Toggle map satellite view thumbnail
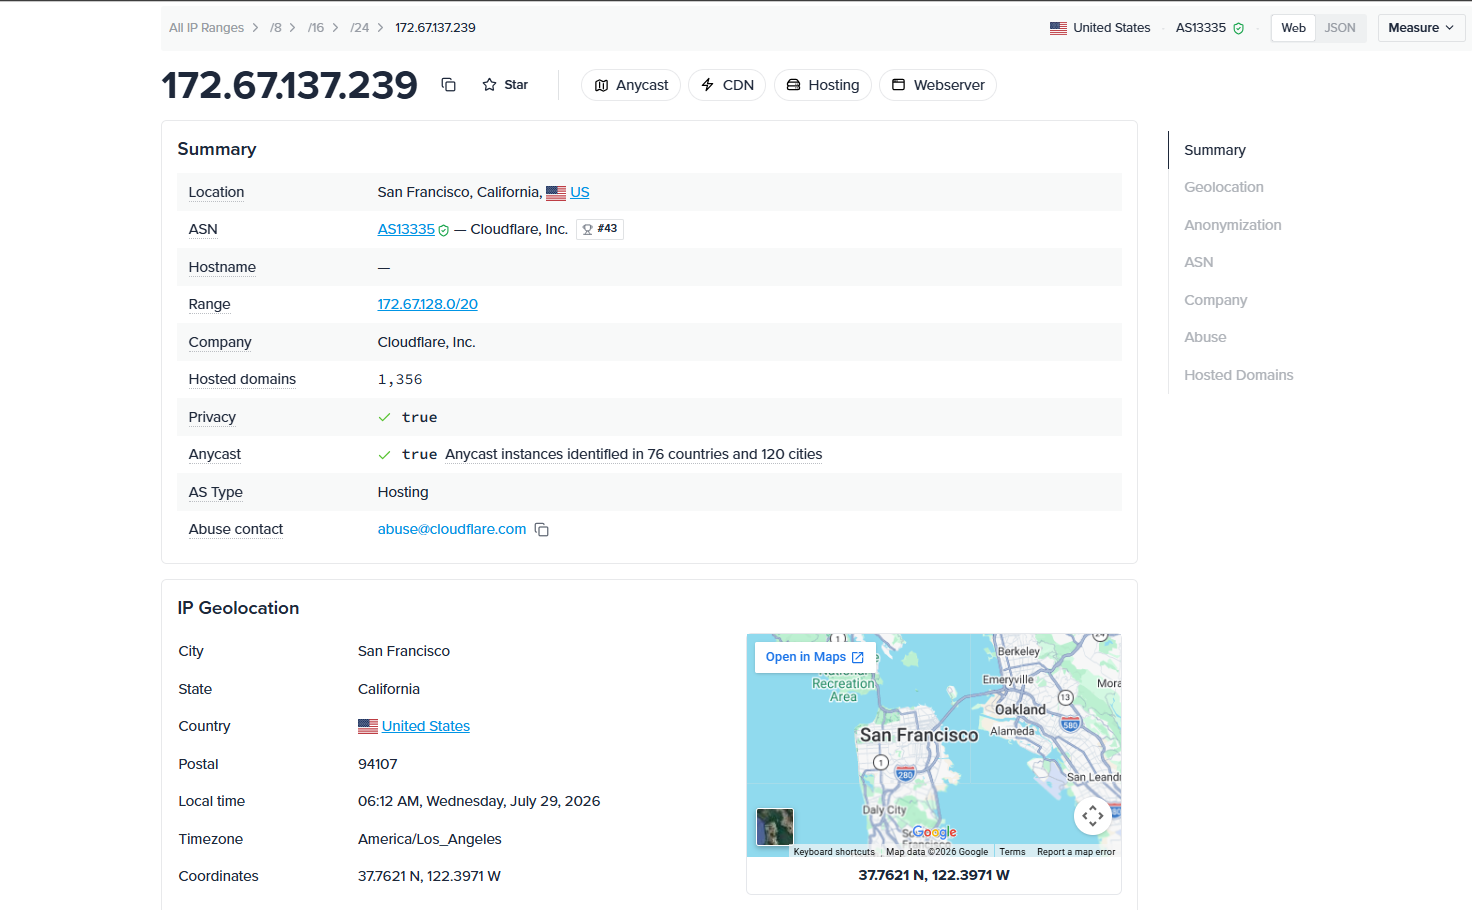 (775, 827)
